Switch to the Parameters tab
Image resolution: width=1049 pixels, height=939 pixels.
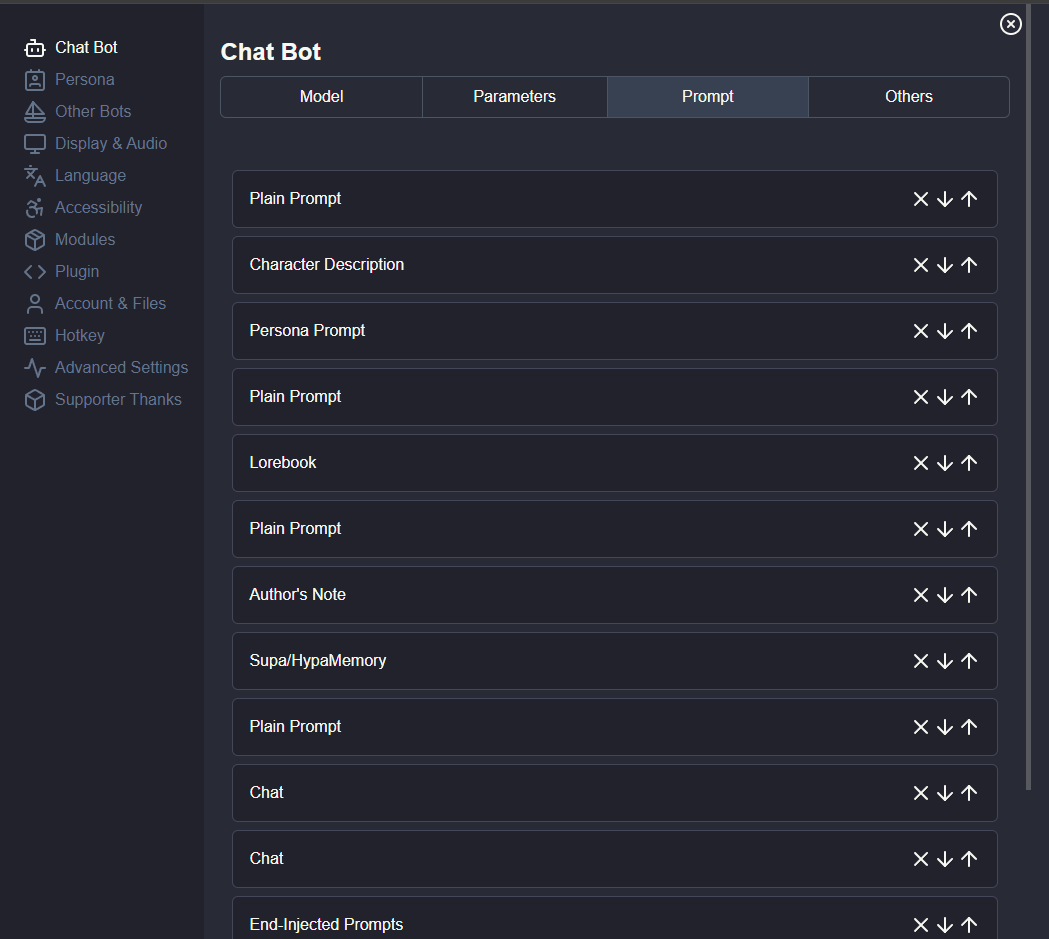coord(514,97)
